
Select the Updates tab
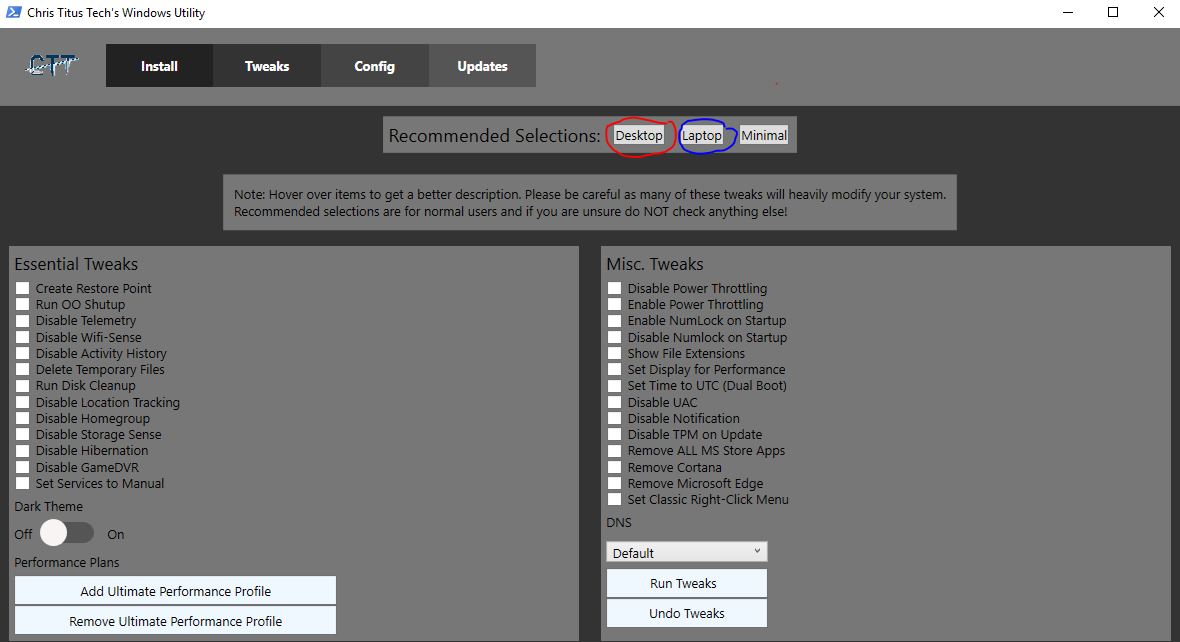pos(482,66)
